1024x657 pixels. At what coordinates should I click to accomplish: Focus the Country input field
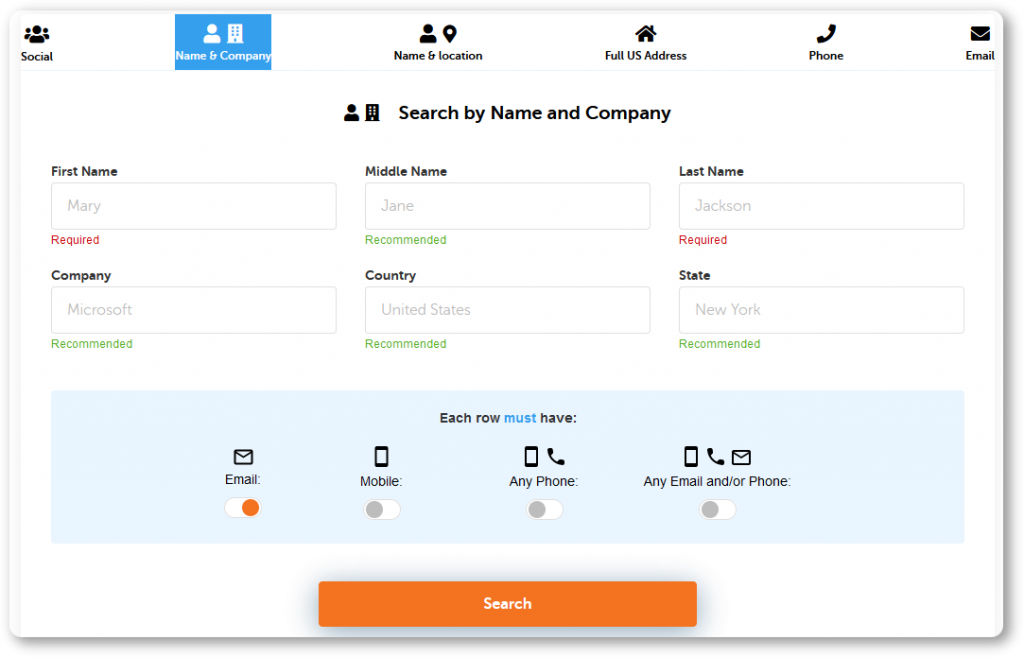coord(507,310)
